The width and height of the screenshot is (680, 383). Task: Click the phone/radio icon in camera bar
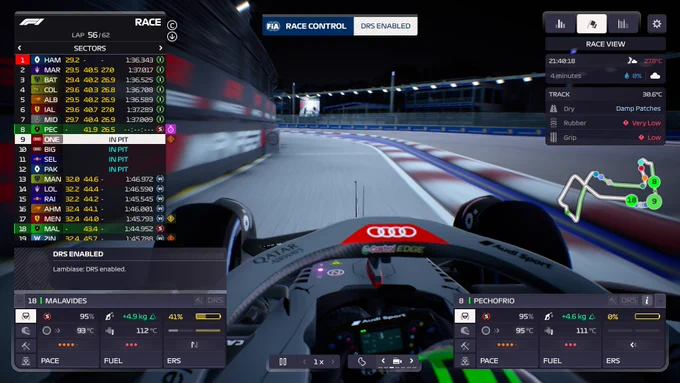(361, 361)
